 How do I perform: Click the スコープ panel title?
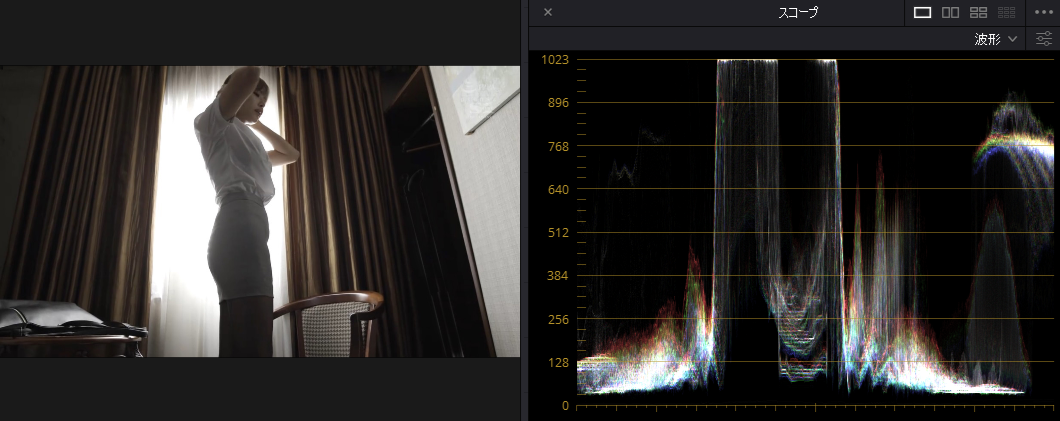[x=798, y=12]
